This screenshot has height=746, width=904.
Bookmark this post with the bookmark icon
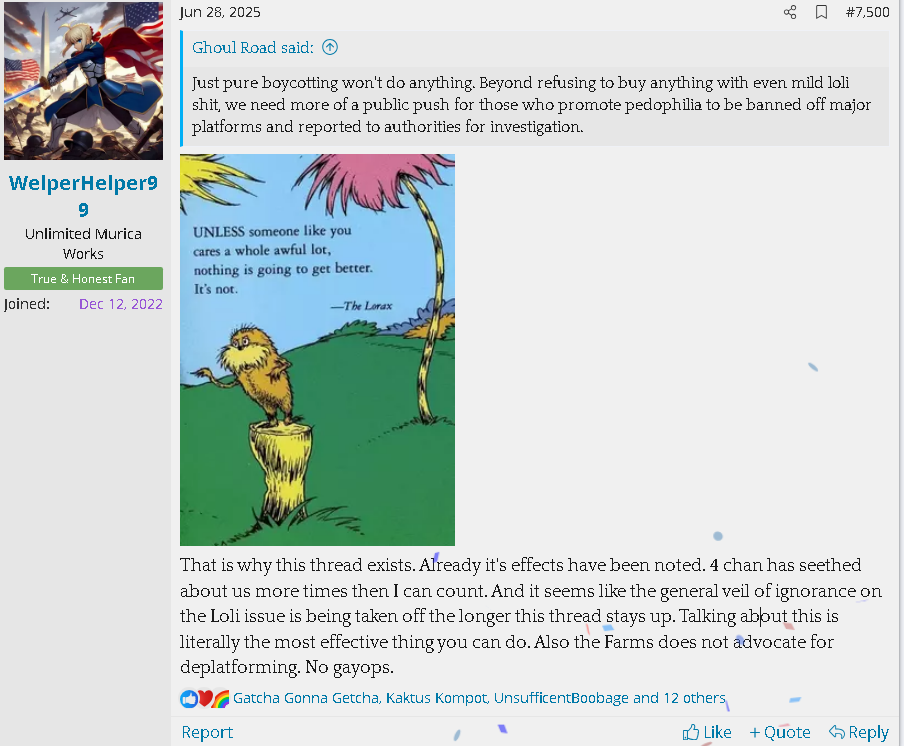tap(822, 12)
